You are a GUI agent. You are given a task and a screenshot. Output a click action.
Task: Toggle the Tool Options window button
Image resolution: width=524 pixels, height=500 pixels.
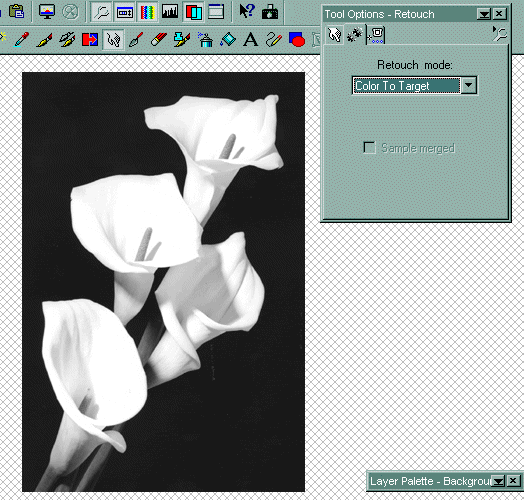click(125, 12)
